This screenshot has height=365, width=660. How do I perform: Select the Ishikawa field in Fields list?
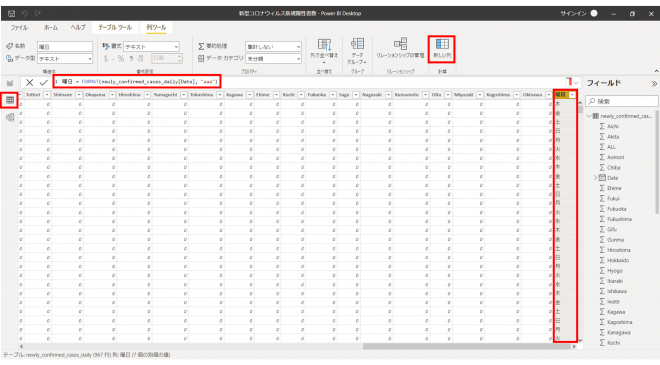click(x=617, y=291)
